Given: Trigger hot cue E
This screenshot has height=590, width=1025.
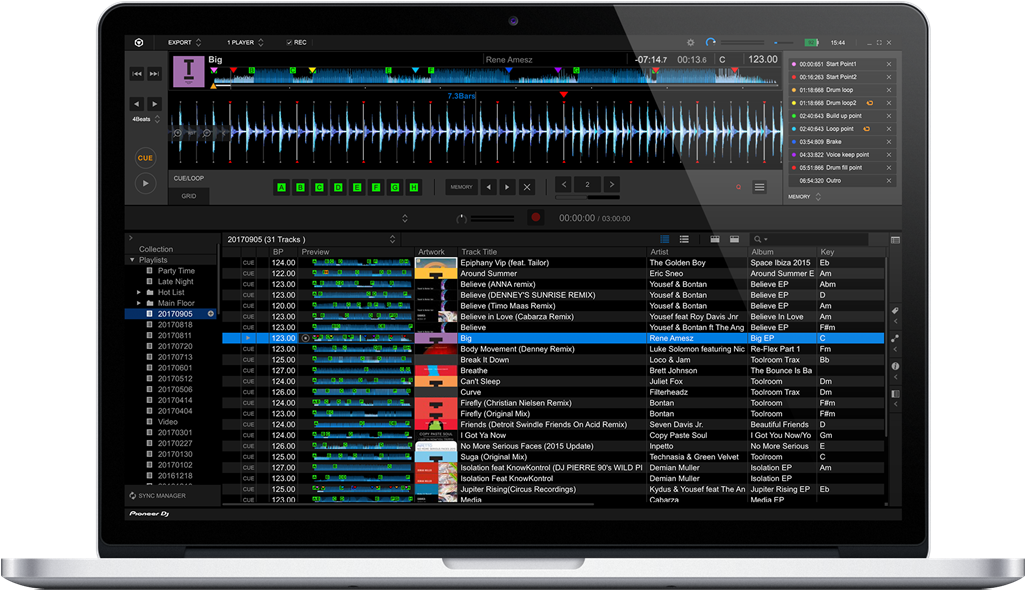Looking at the screenshot, I should point(357,188).
